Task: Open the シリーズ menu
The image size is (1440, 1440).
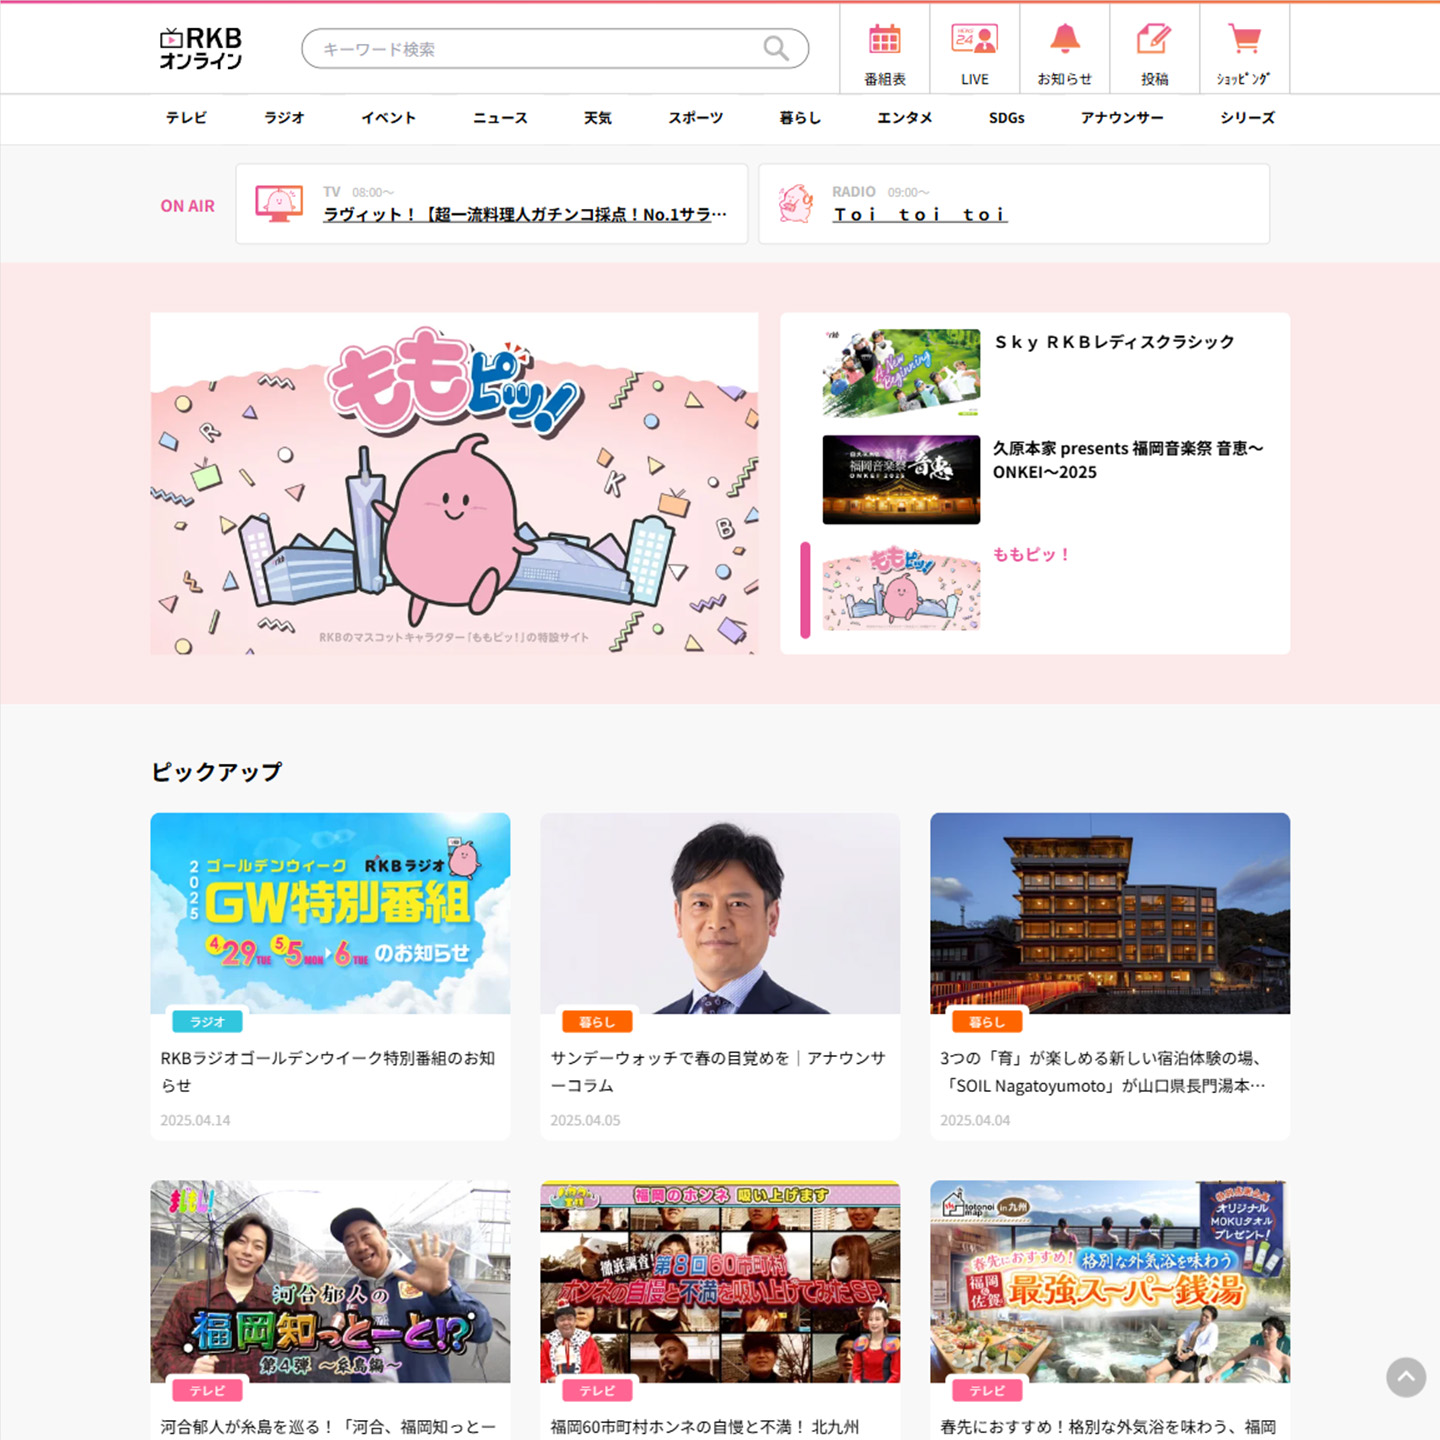Action: click(x=1248, y=118)
